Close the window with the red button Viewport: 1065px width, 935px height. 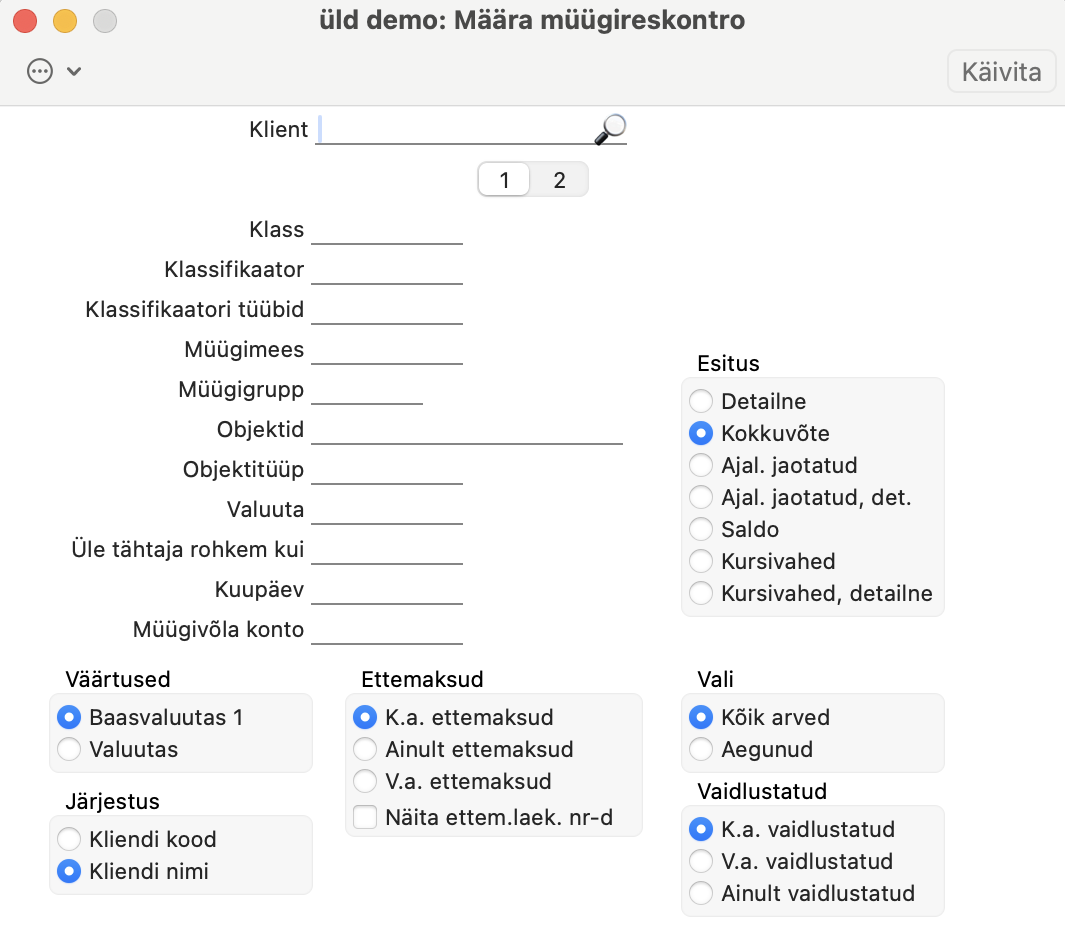[x=25, y=21]
